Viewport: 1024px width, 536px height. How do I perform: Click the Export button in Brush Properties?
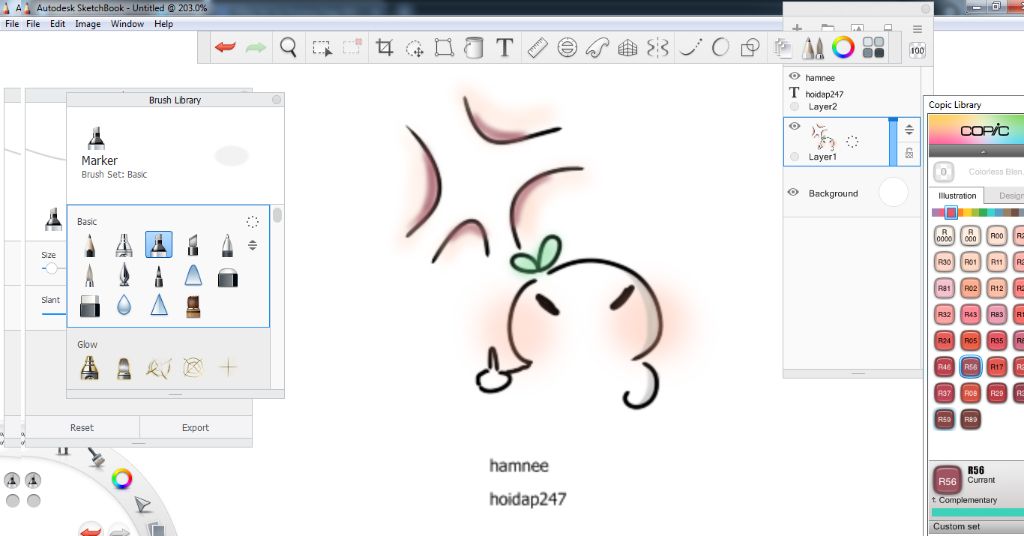pos(195,428)
